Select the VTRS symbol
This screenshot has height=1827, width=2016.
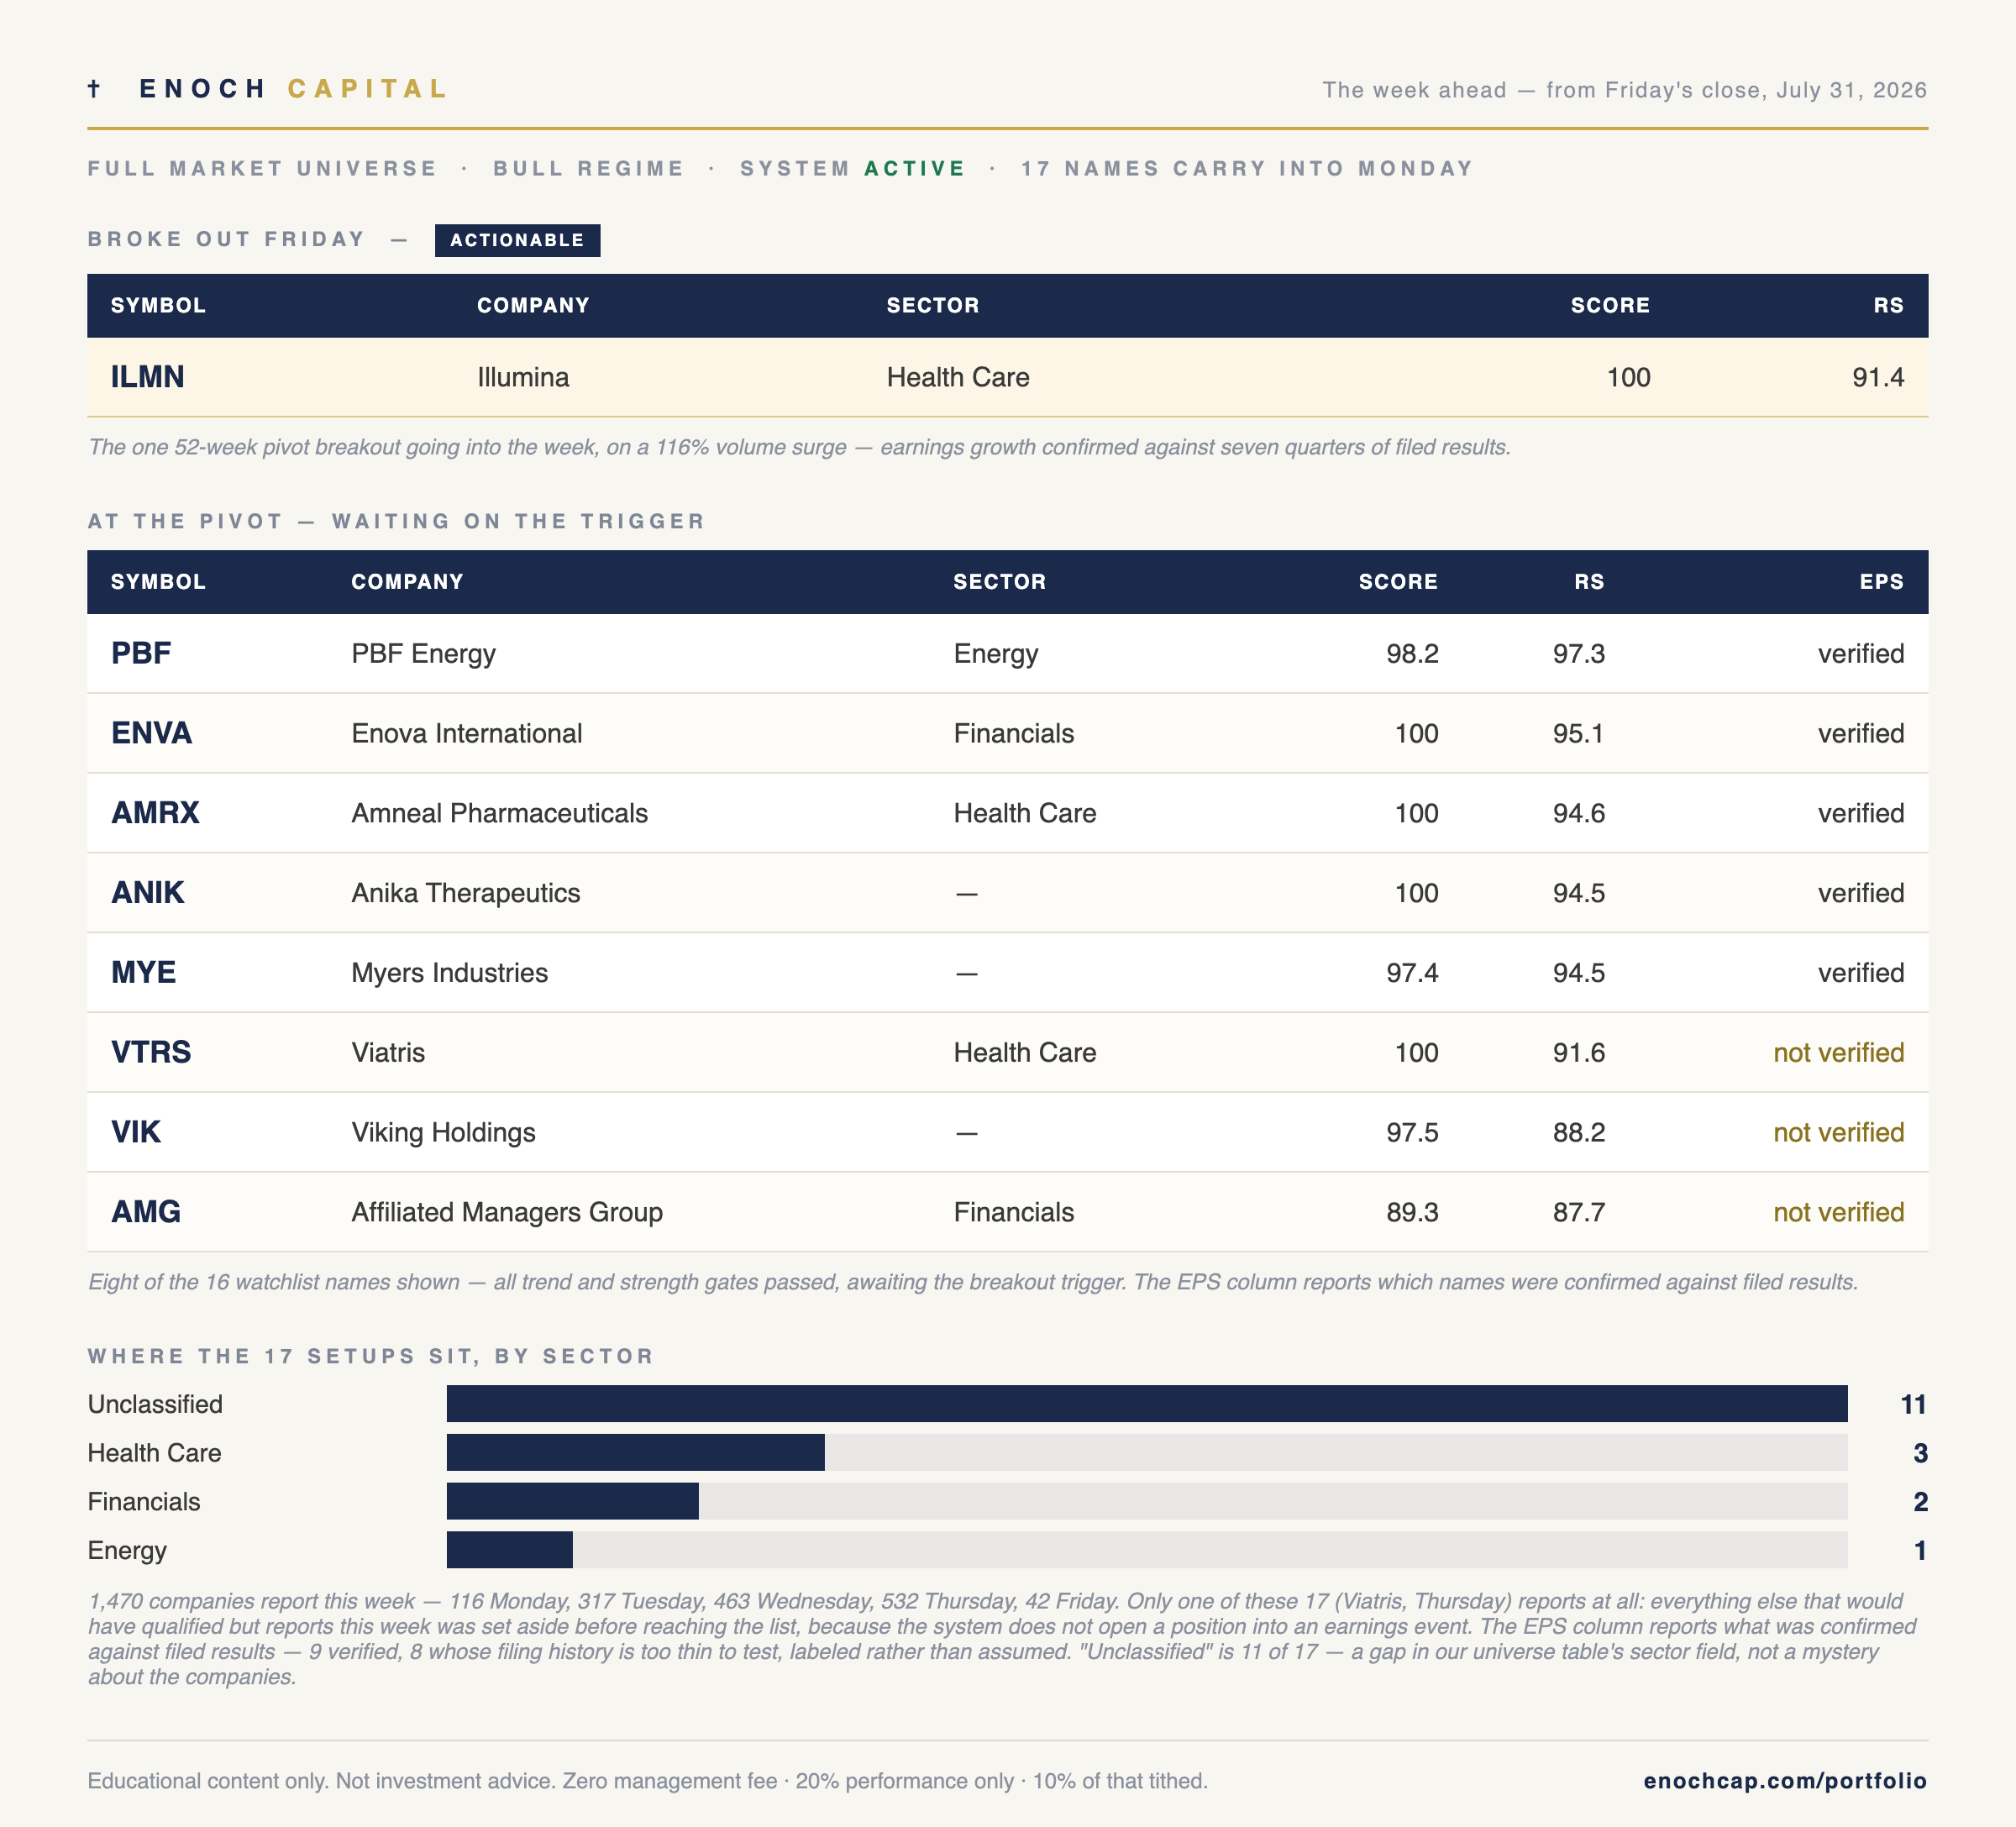click(x=151, y=1052)
